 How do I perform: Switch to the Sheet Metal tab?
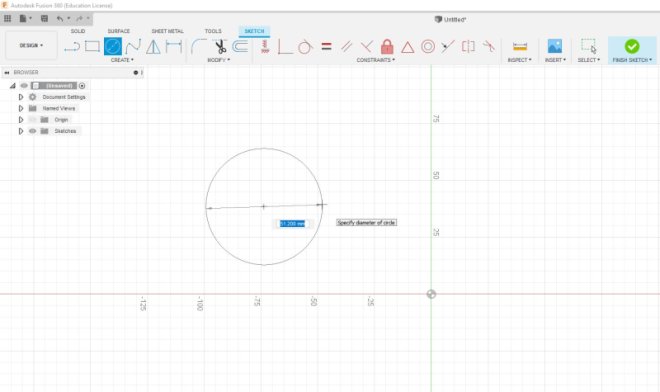click(168, 31)
